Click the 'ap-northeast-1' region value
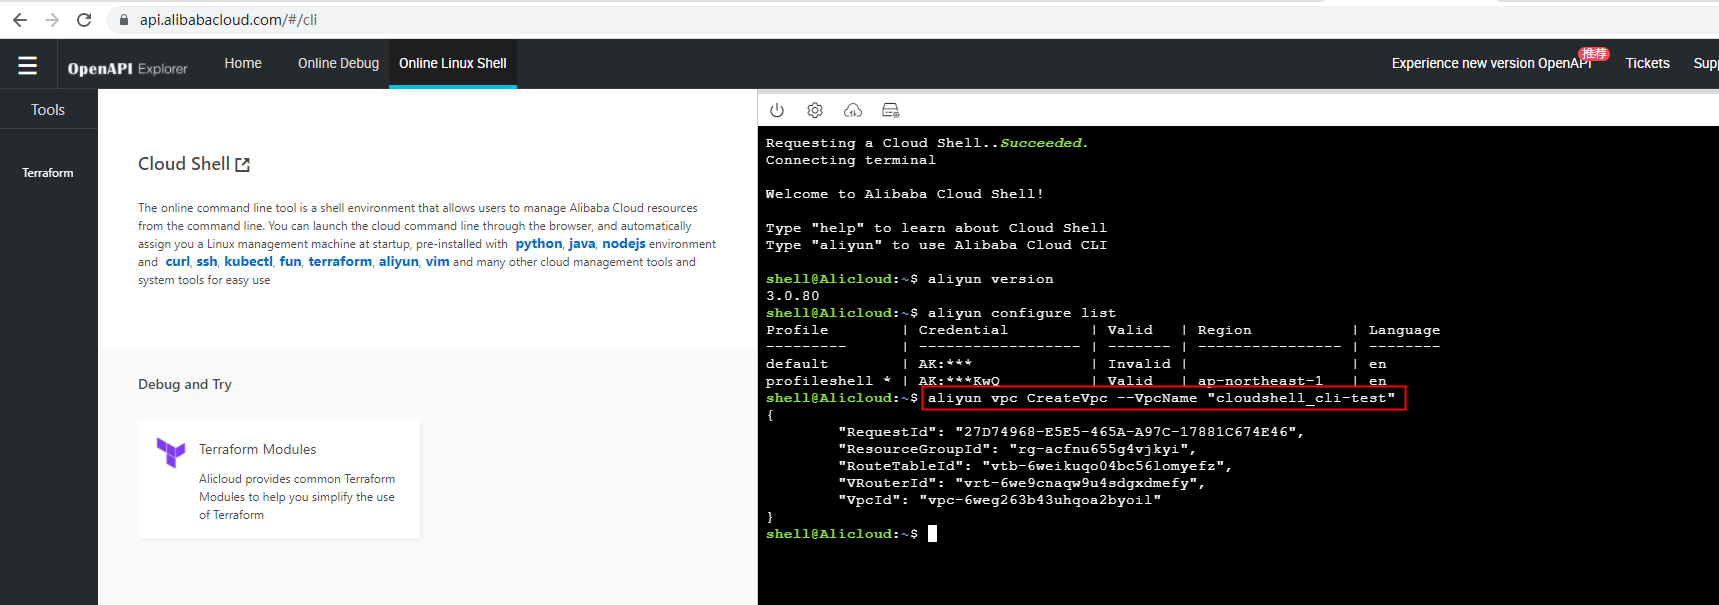Image resolution: width=1719 pixels, height=605 pixels. coord(1260,381)
